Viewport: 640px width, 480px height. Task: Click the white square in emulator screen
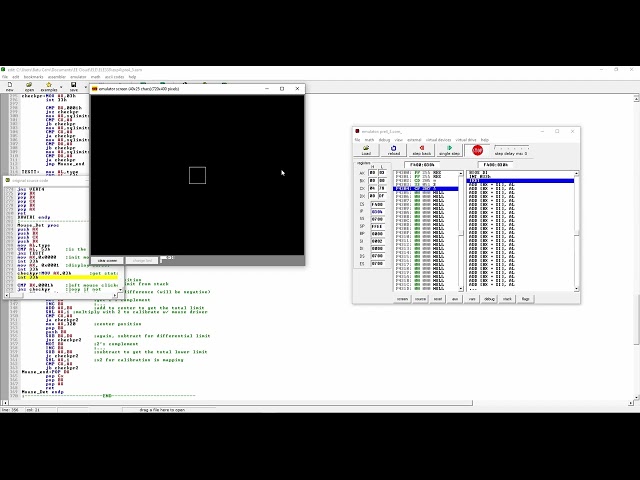tap(198, 175)
